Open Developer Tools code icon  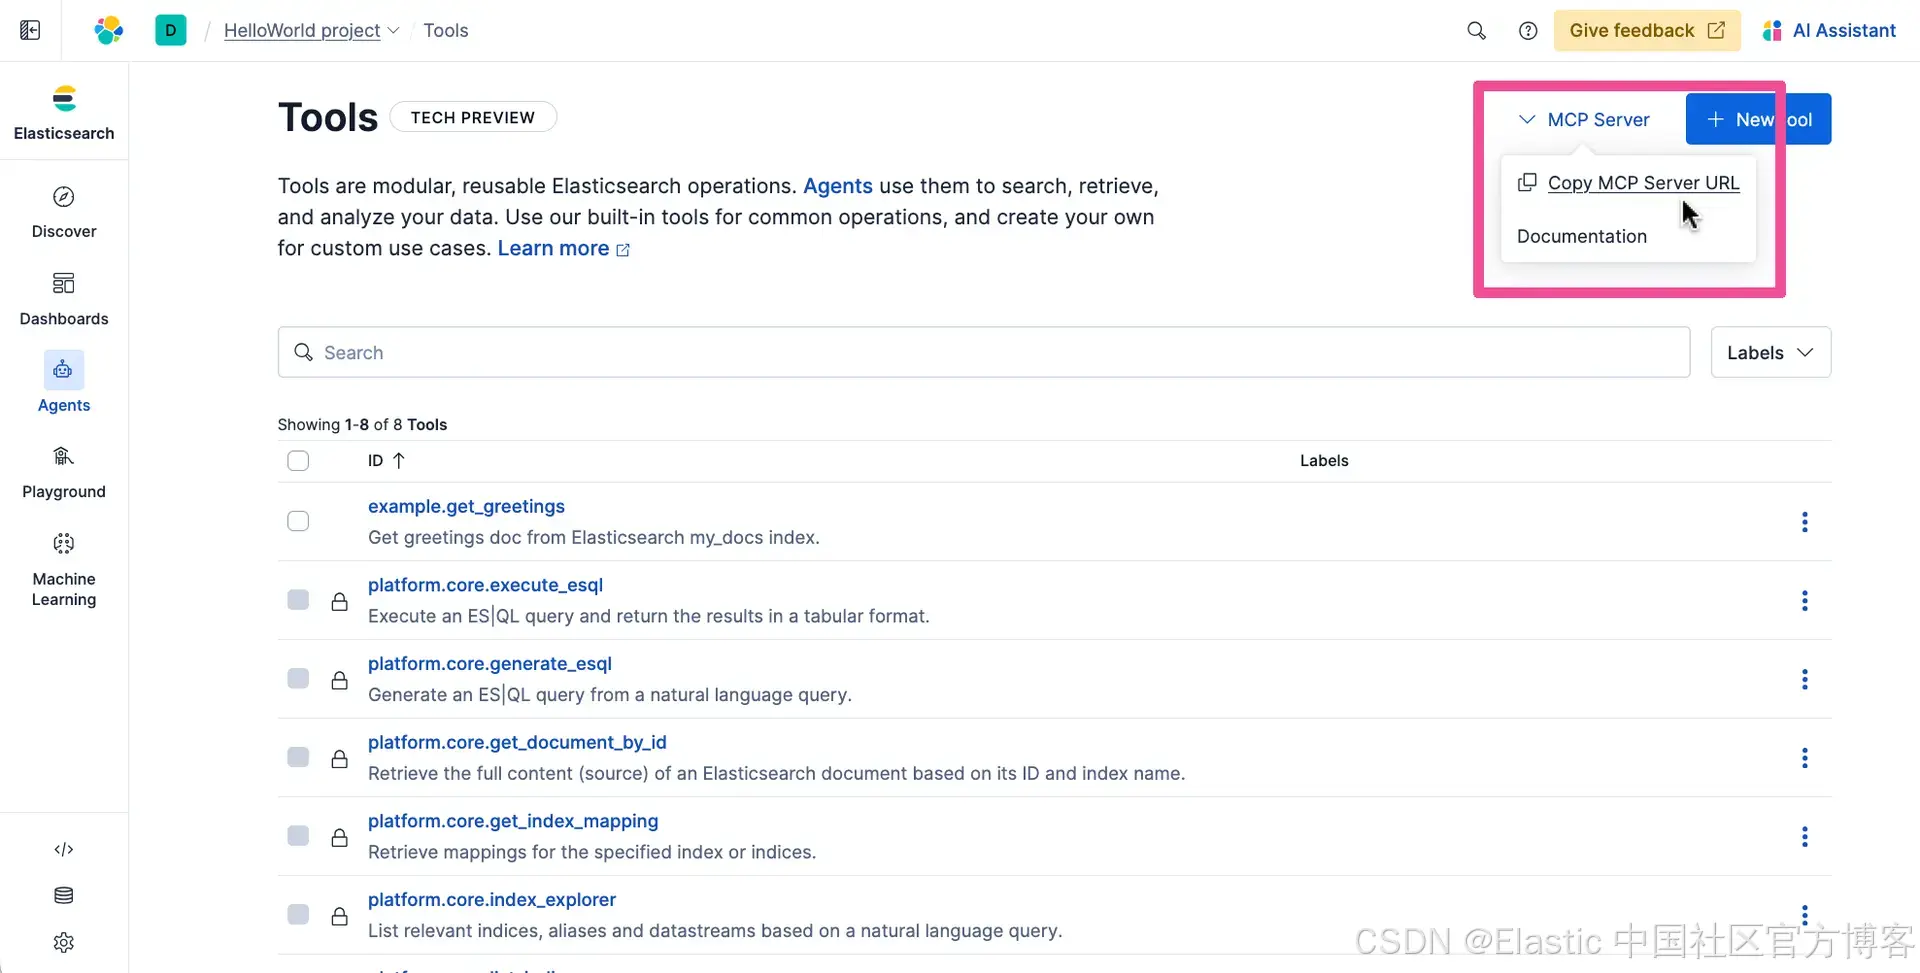click(x=64, y=849)
